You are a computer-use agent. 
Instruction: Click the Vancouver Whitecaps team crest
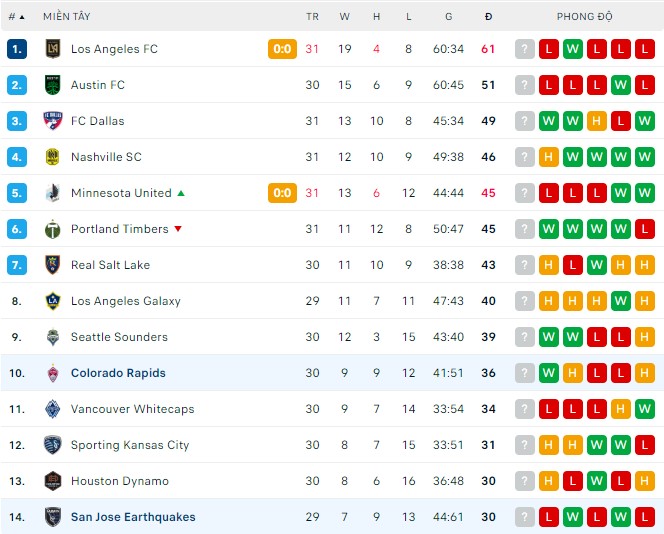[53, 409]
